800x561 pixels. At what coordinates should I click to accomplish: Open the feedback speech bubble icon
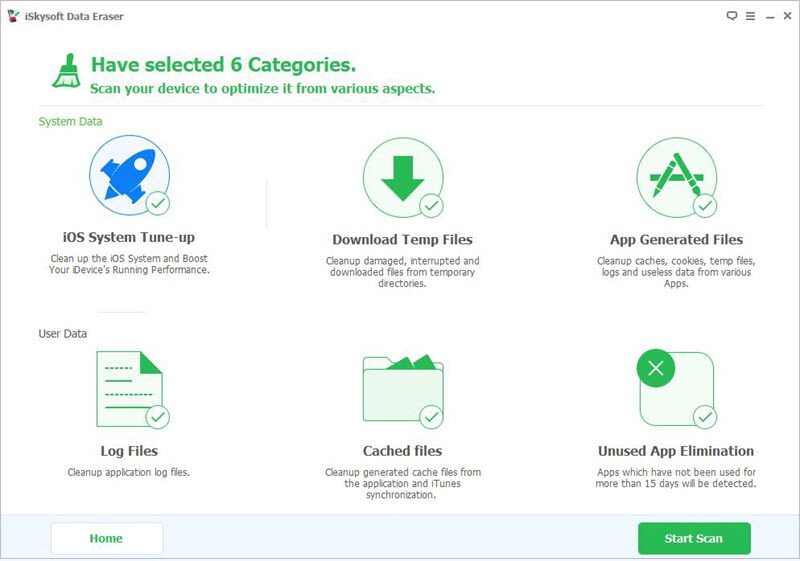[732, 16]
